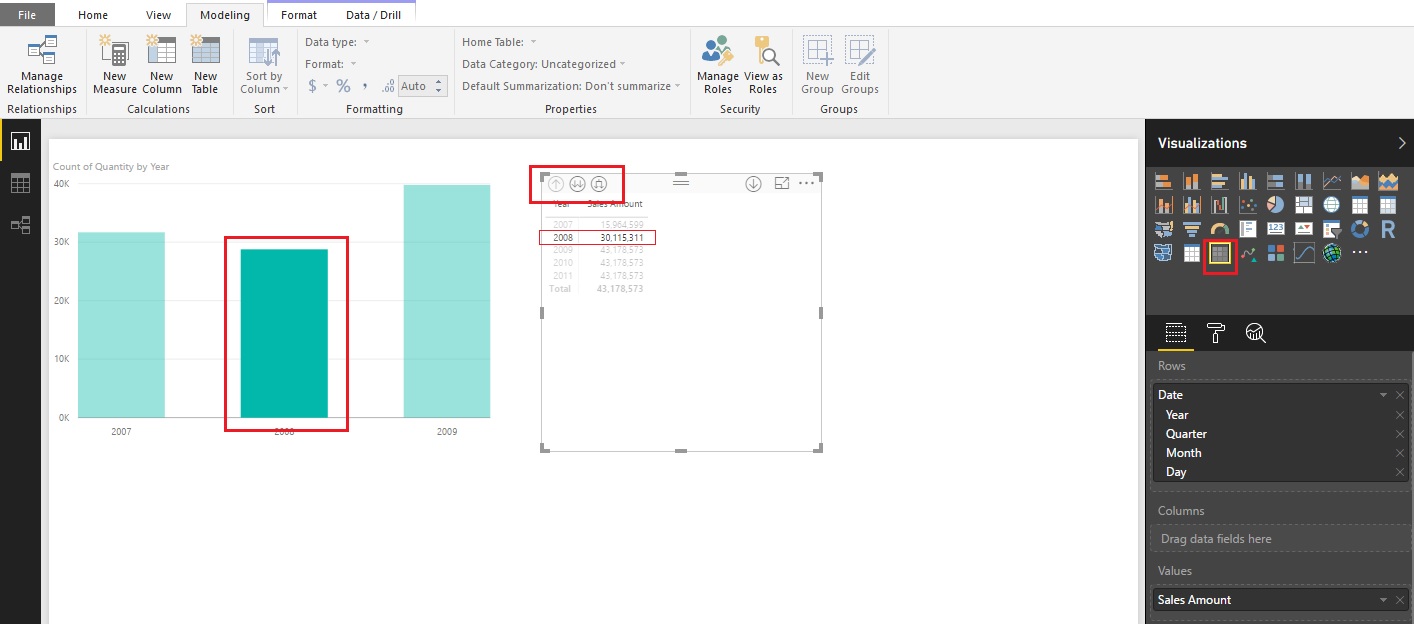Open the Data / Drill ribbon tab

(x=374, y=15)
